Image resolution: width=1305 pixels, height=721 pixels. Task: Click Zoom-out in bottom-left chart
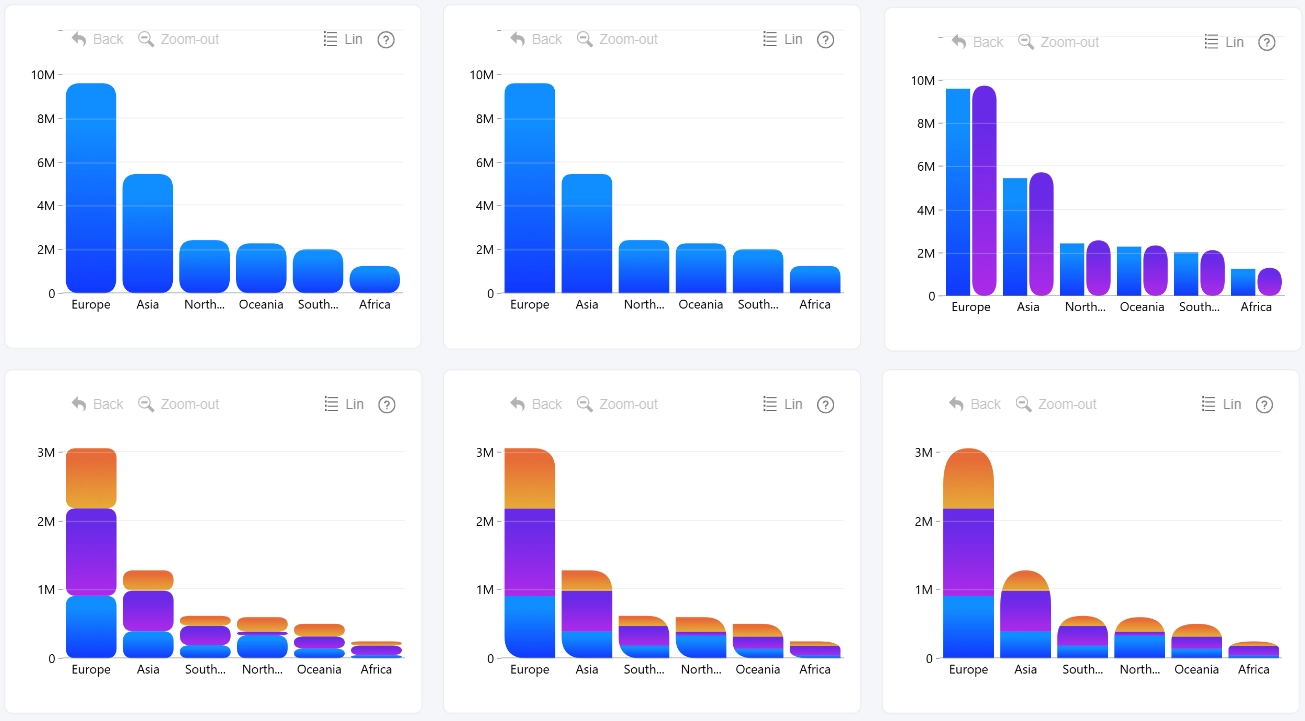(x=178, y=404)
